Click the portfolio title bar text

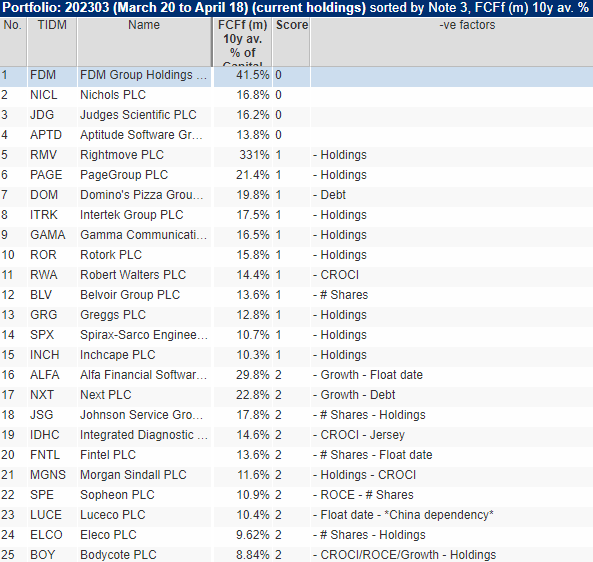point(295,8)
